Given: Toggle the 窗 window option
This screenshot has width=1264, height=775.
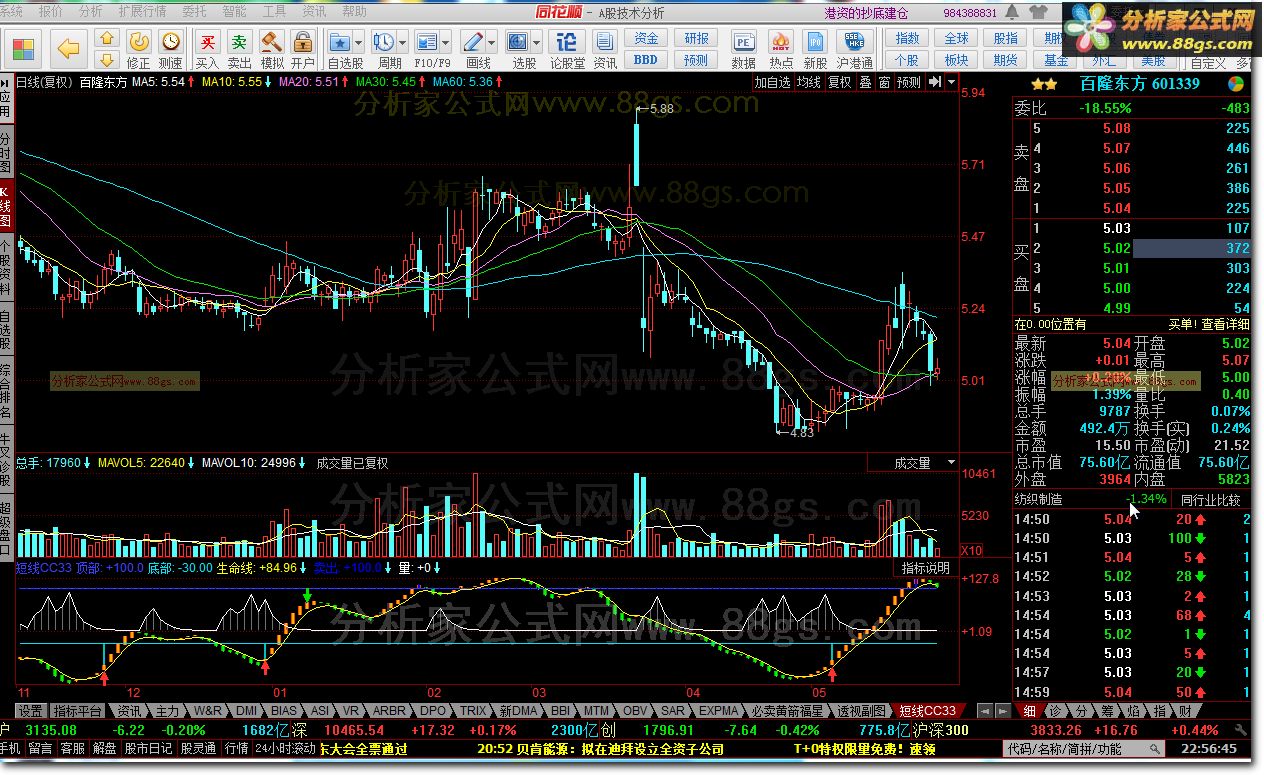Looking at the screenshot, I should [x=885, y=82].
